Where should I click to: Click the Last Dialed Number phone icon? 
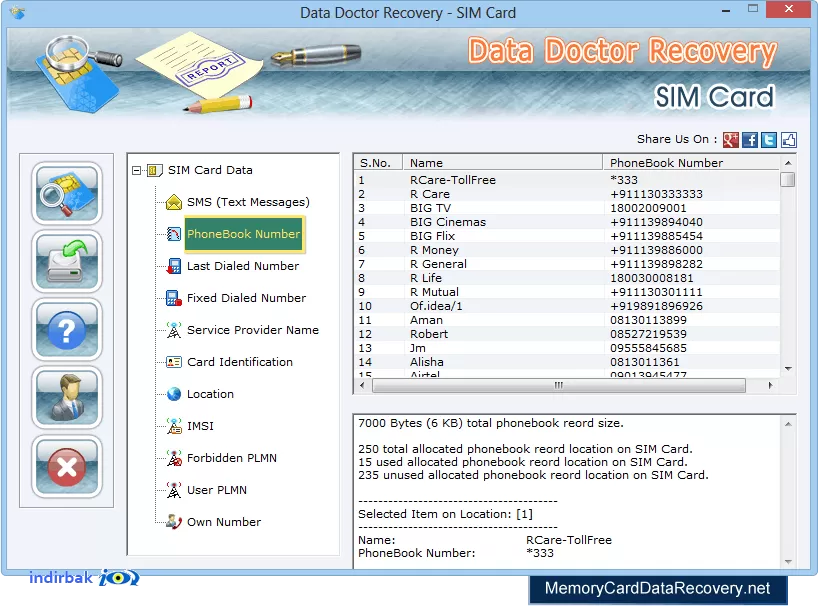coord(174,266)
